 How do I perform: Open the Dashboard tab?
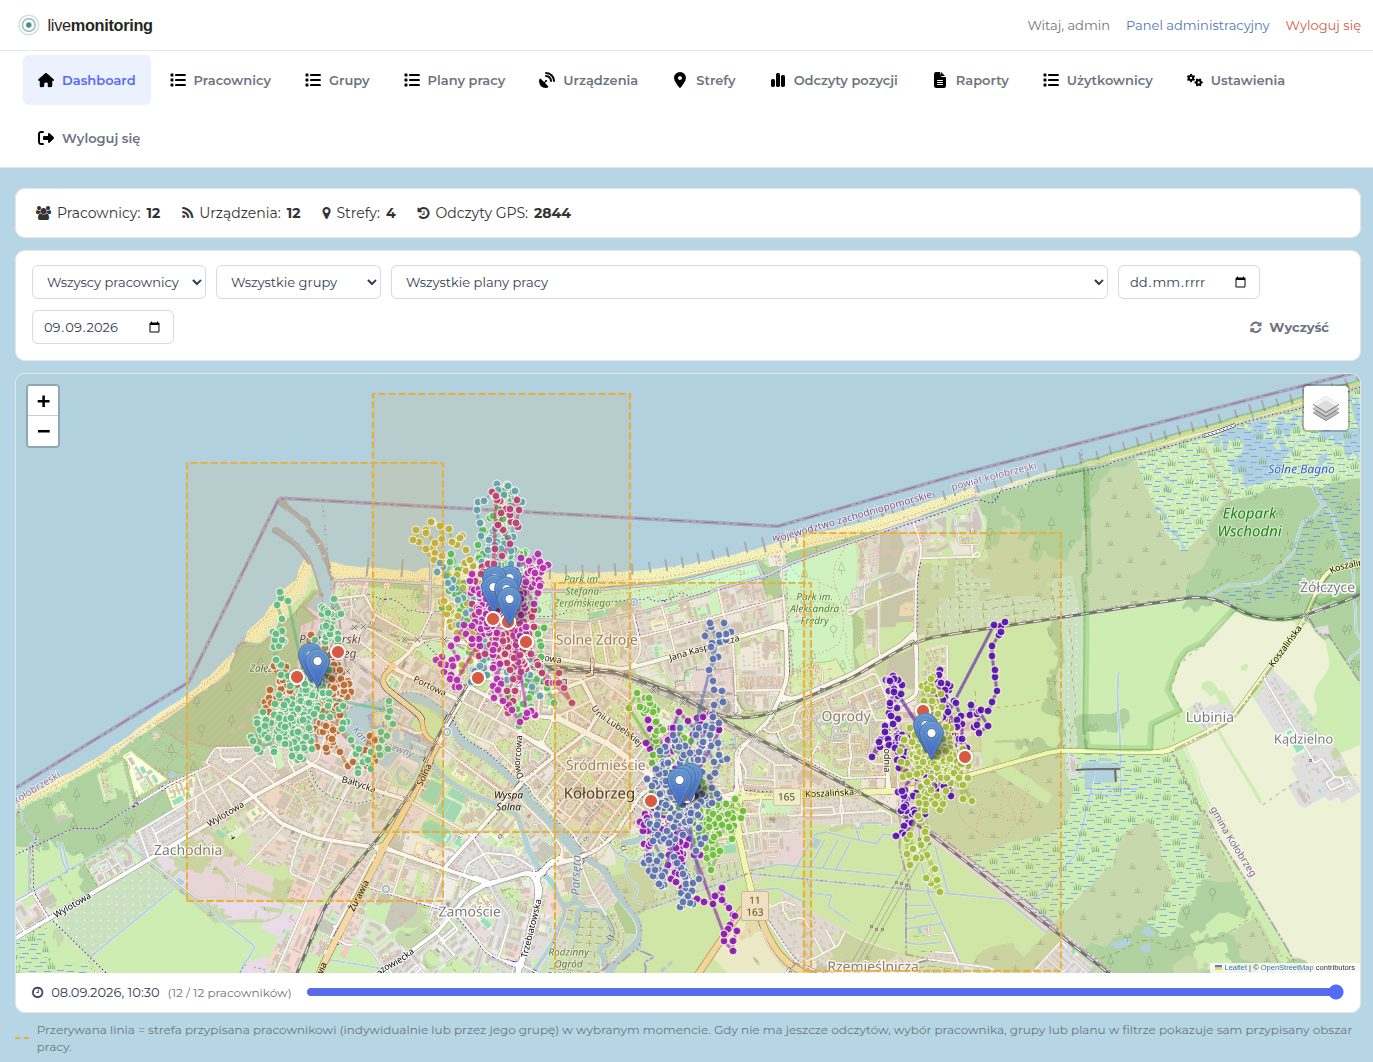click(x=87, y=80)
